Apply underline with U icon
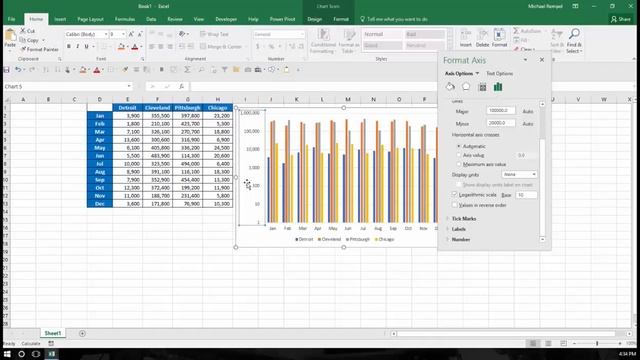 pos(87,47)
